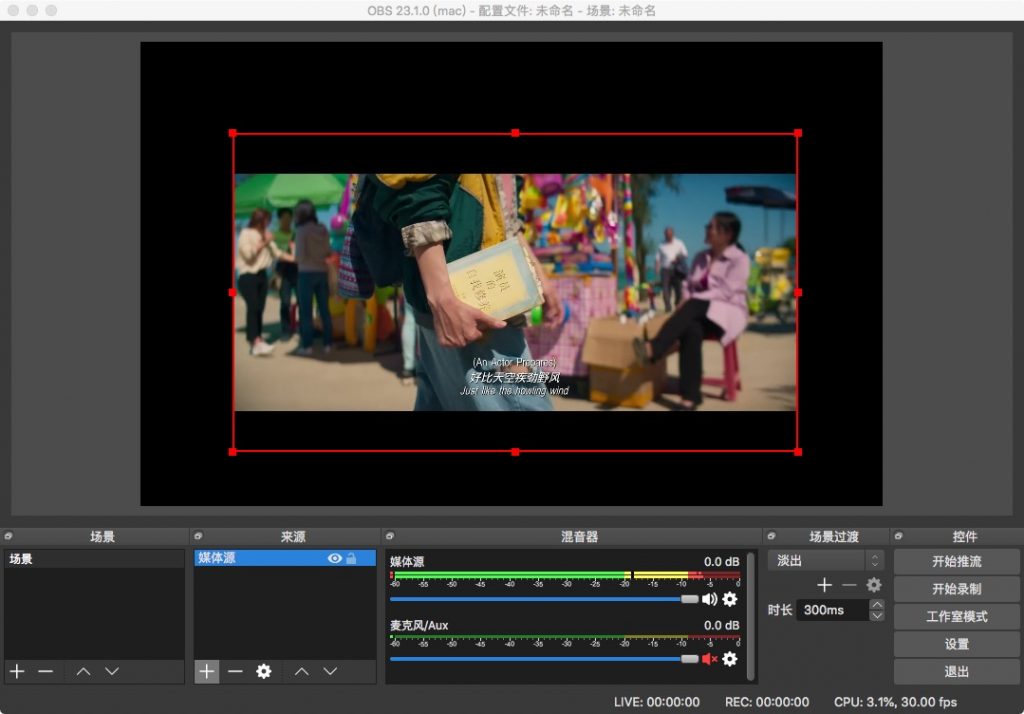This screenshot has height=714, width=1024.
Task: Remove the transition with the minus icon in 场景过渡
Action: [x=849, y=585]
